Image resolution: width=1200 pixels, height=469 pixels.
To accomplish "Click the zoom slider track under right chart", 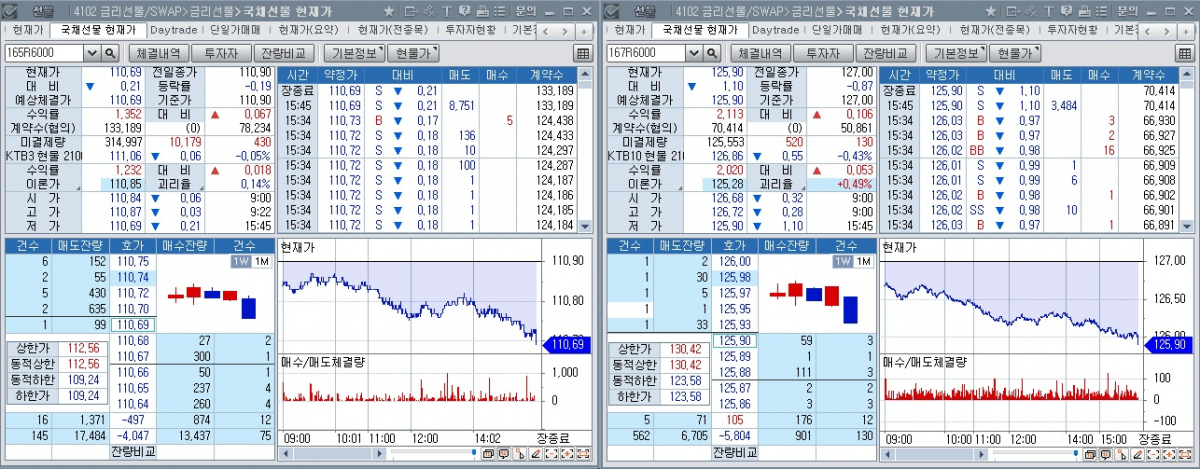I will click(x=1033, y=453).
